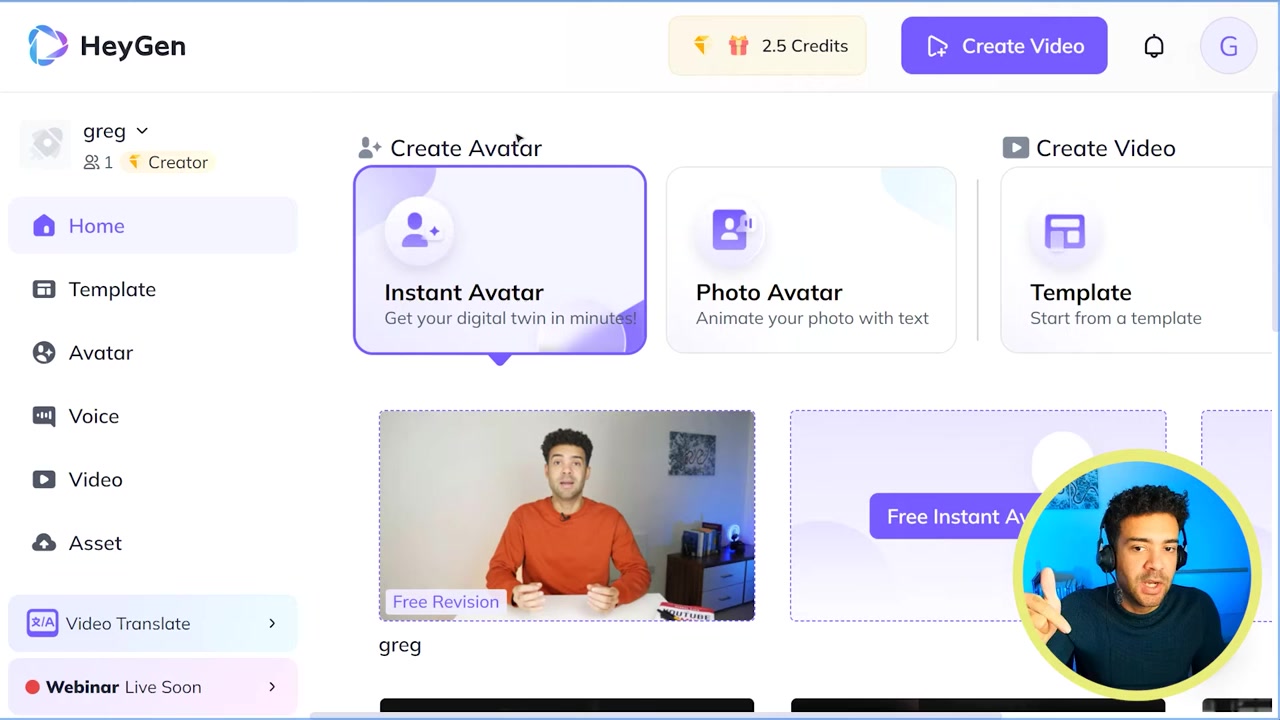1280x720 pixels.
Task: Click the Instant Avatar person icon
Action: point(420,230)
